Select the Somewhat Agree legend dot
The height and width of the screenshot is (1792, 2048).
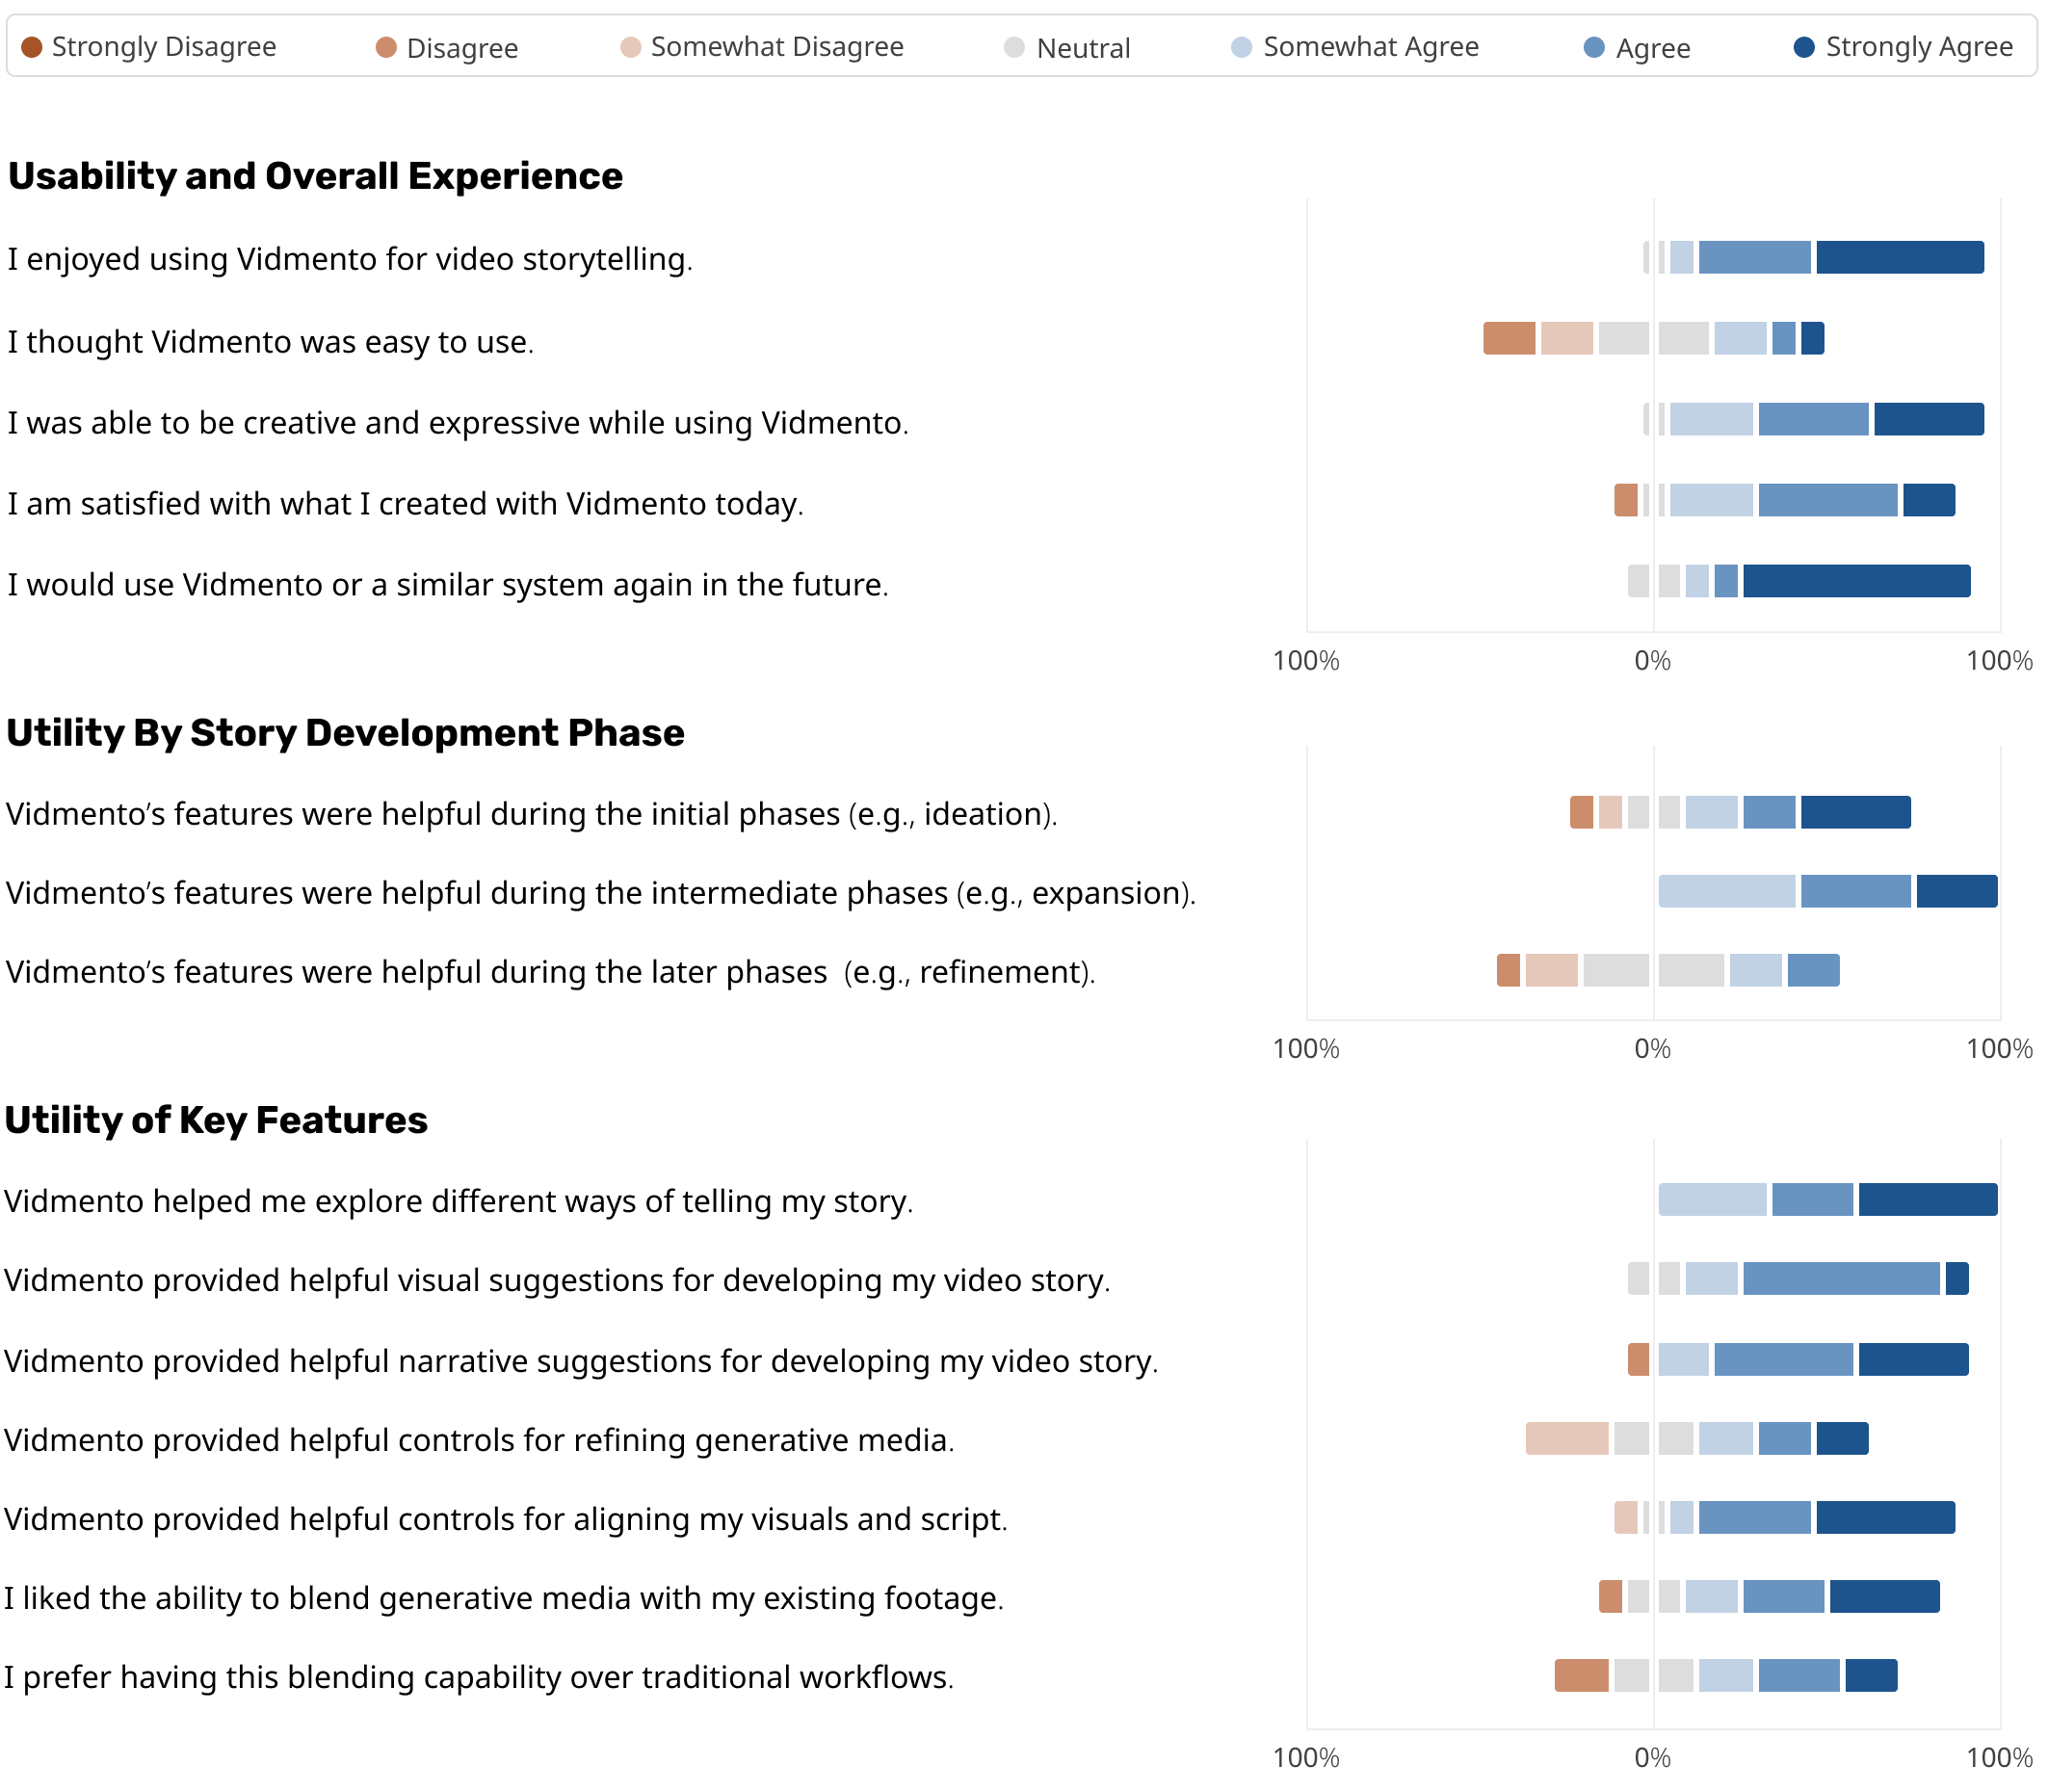pos(1241,47)
